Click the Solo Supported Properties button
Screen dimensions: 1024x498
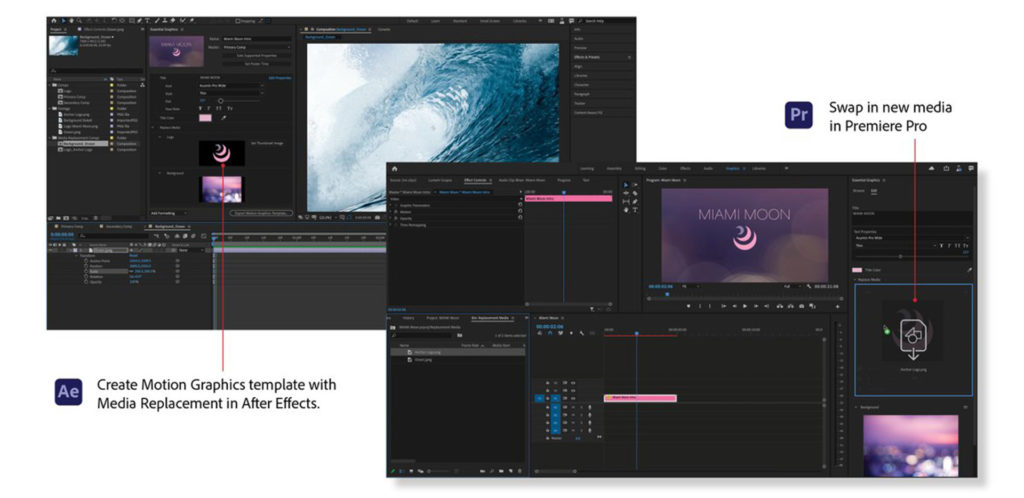(257, 55)
